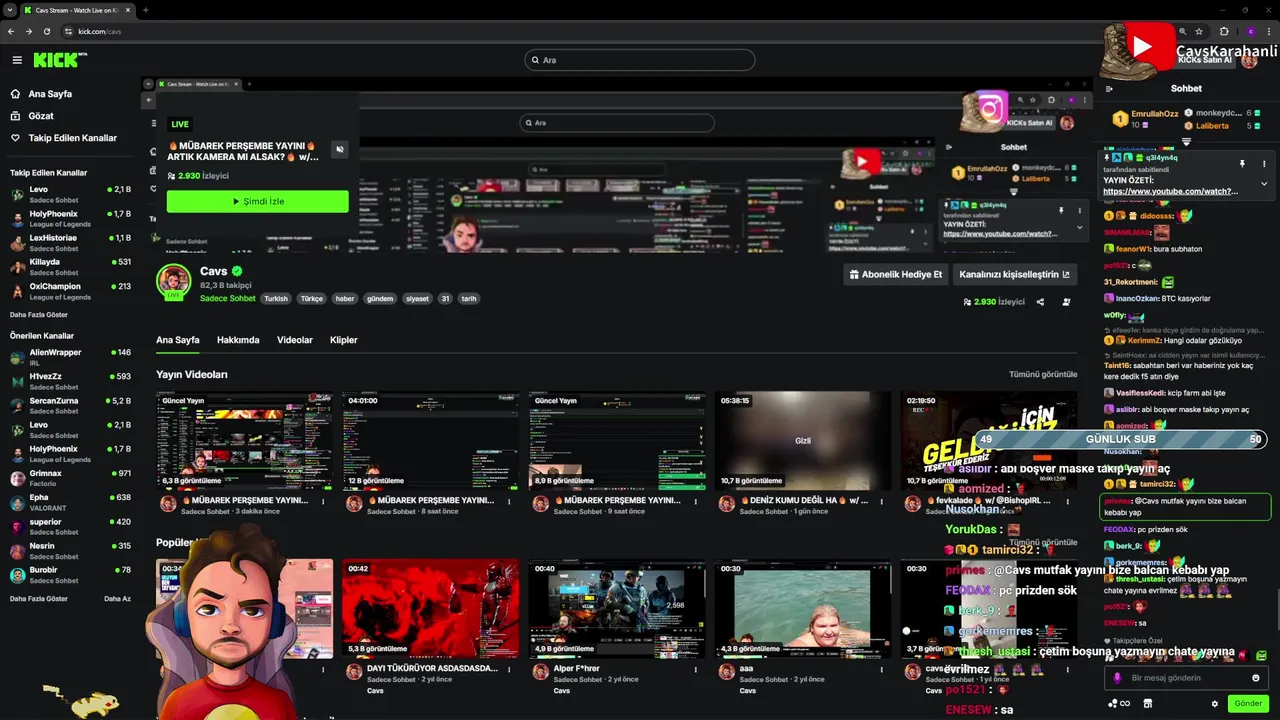Screen dimensions: 1280x720
Task: Click the KICK logo
Action: coord(59,60)
